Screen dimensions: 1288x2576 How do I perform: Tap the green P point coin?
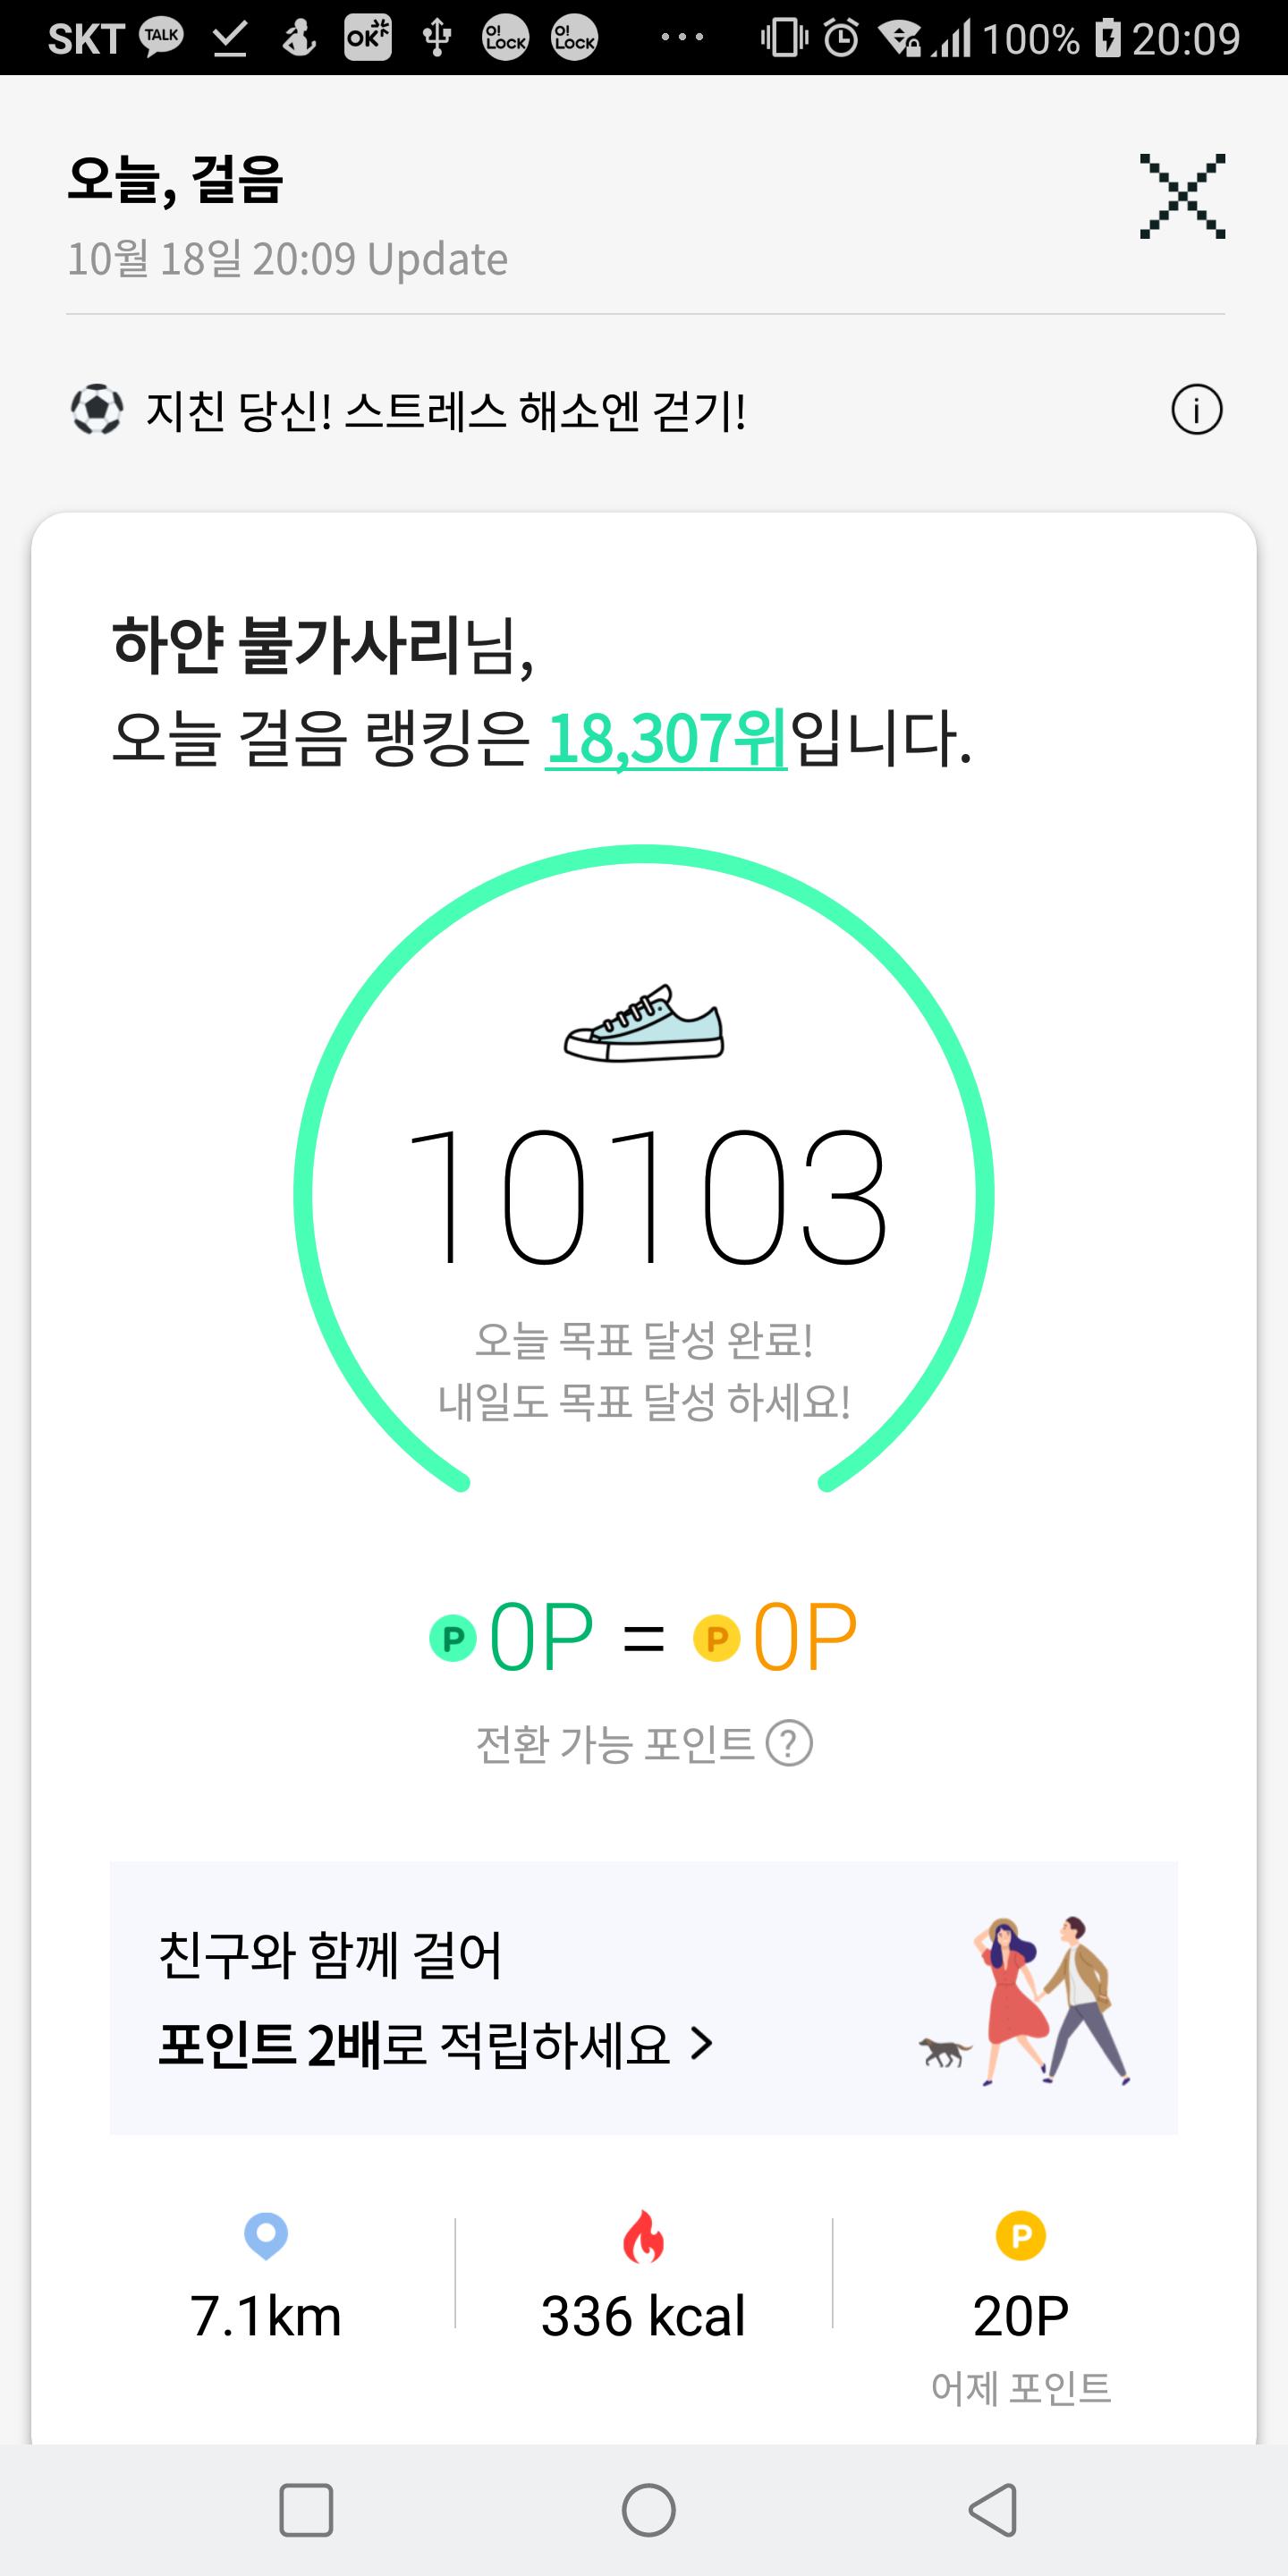[x=453, y=1639]
